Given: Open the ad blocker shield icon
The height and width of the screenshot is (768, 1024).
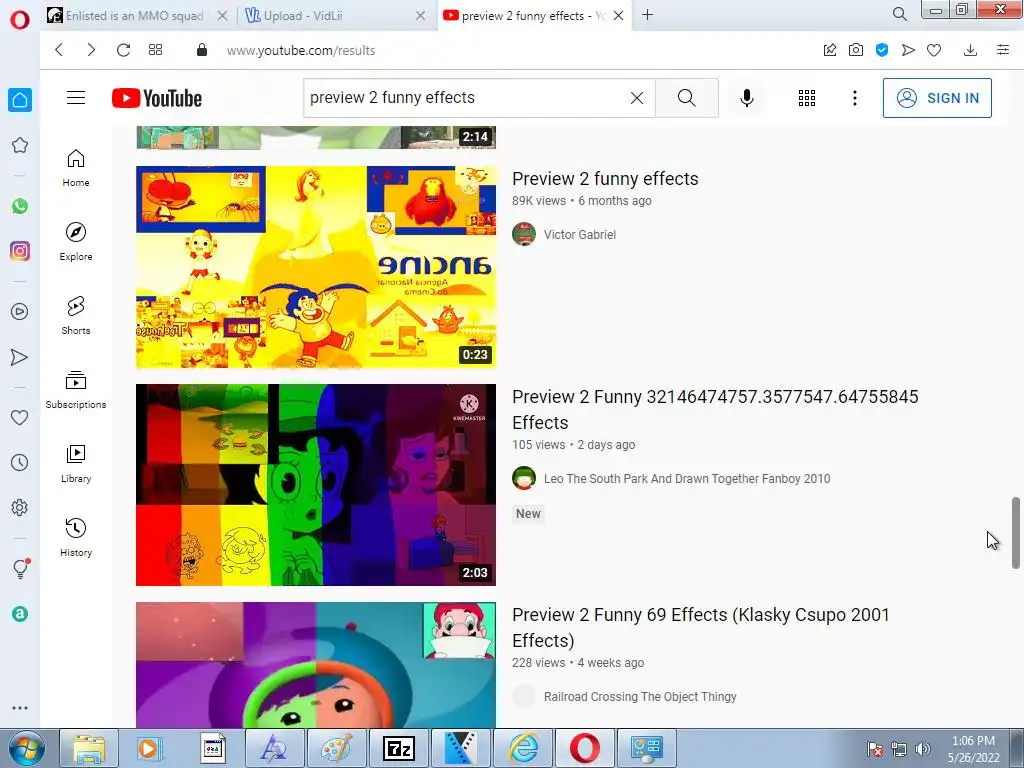Looking at the screenshot, I should pyautogui.click(x=882, y=50).
